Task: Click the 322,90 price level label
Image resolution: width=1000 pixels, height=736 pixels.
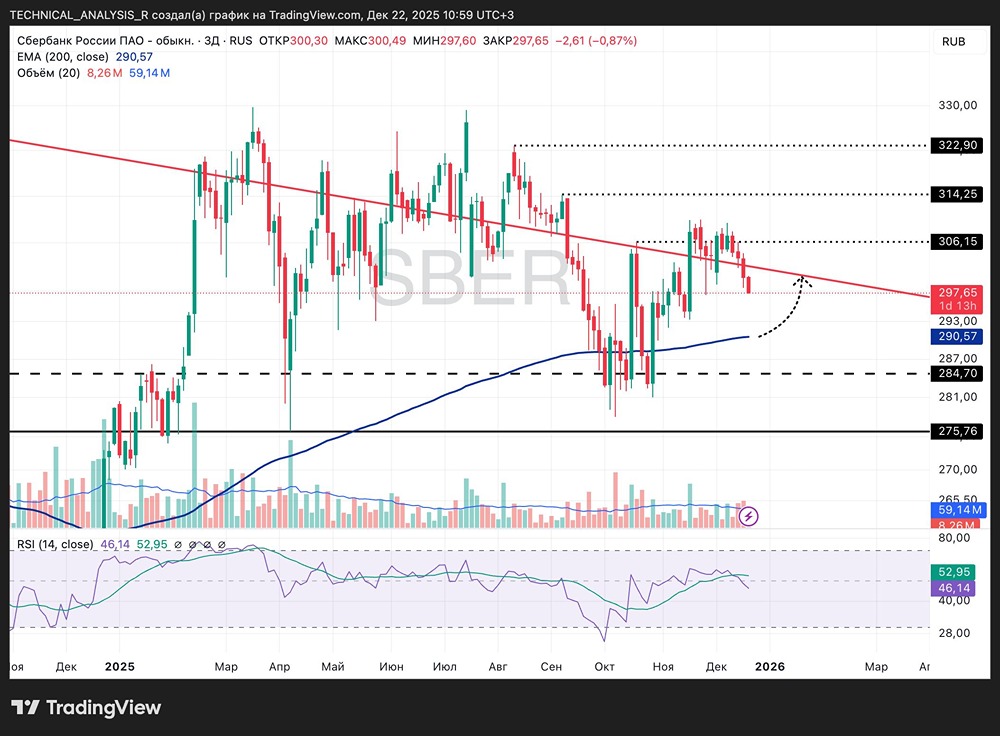Action: click(957, 145)
